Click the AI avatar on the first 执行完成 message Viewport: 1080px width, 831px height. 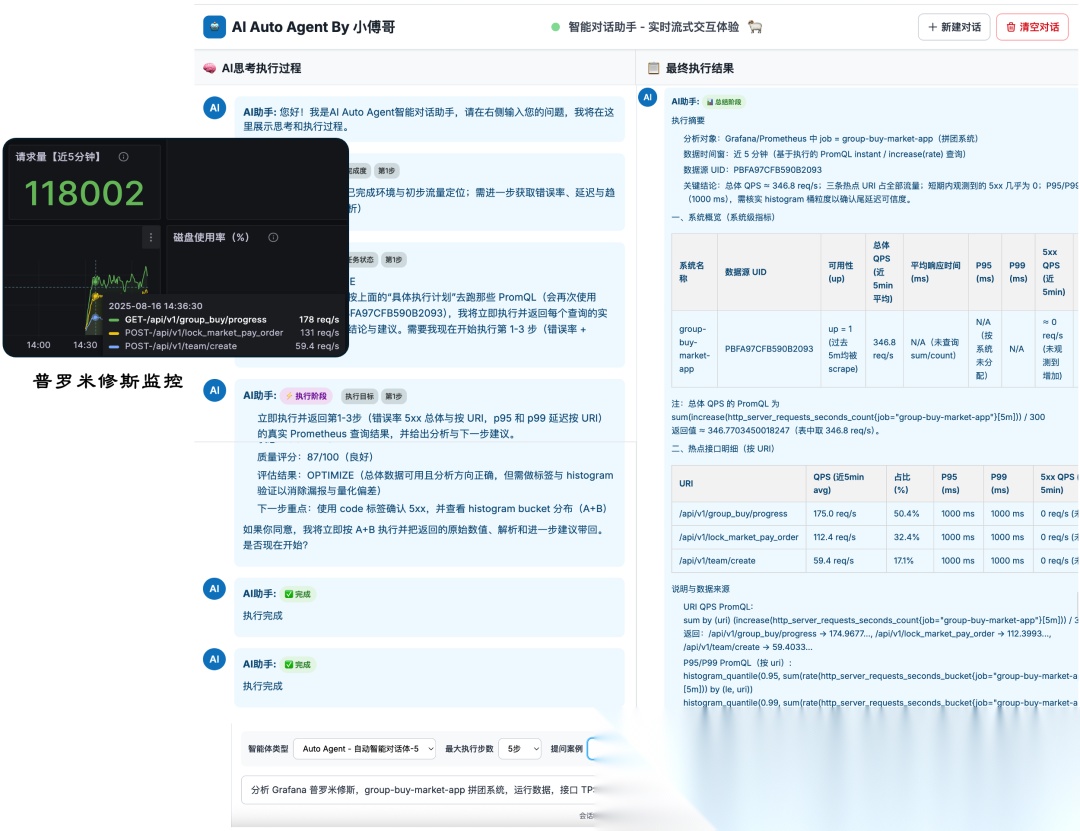pos(215,588)
